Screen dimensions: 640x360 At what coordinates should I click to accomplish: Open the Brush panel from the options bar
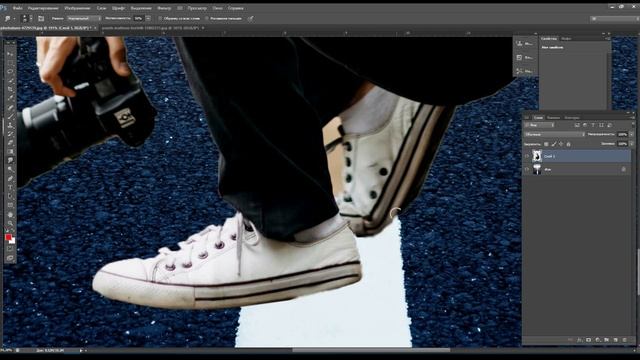[41, 18]
